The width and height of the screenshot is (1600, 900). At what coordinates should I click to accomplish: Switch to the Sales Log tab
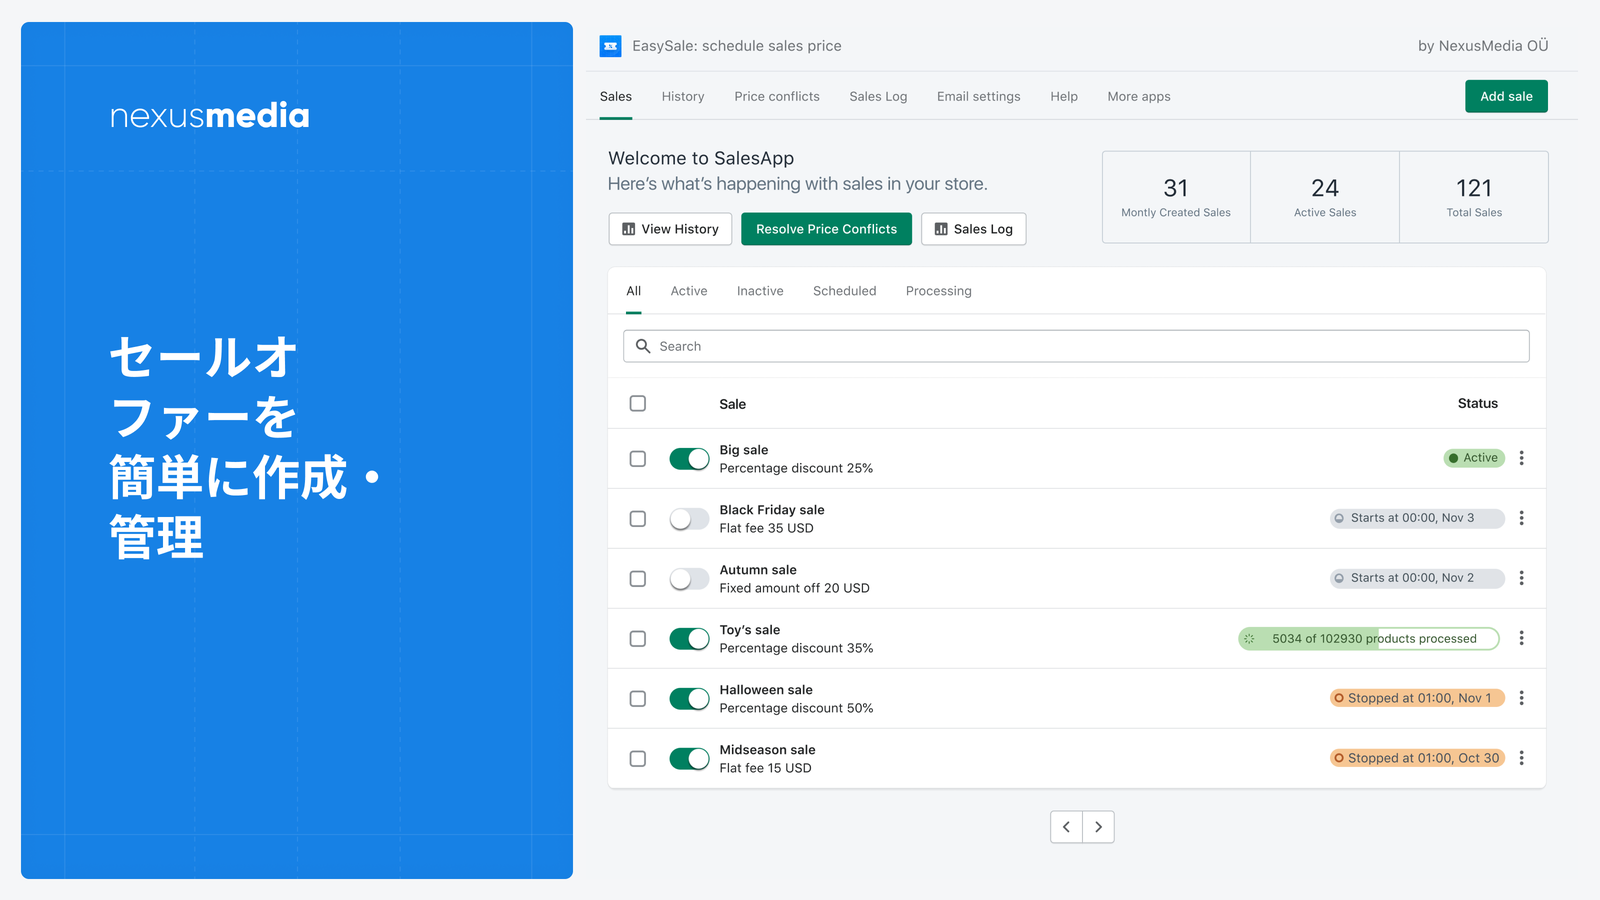point(878,97)
